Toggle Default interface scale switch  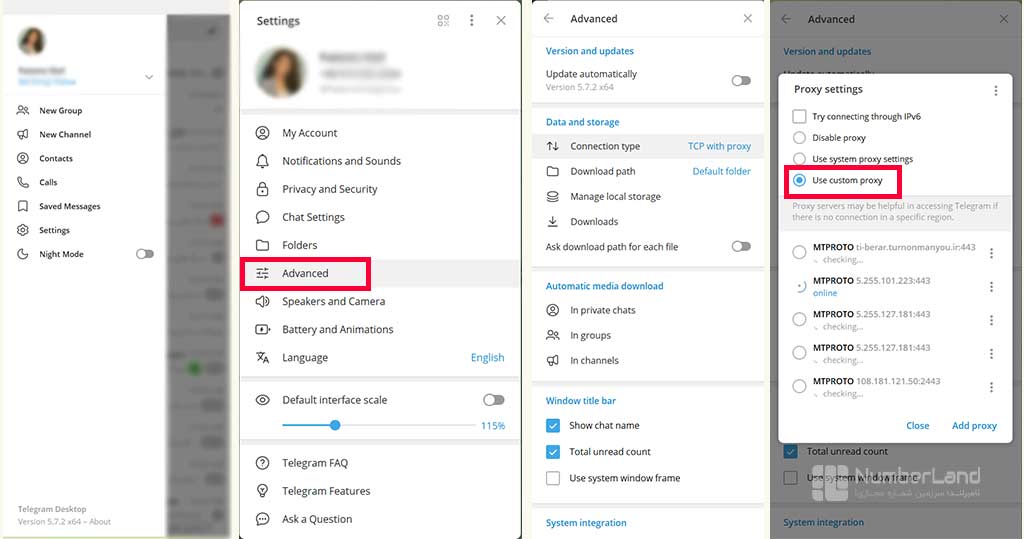[494, 400]
